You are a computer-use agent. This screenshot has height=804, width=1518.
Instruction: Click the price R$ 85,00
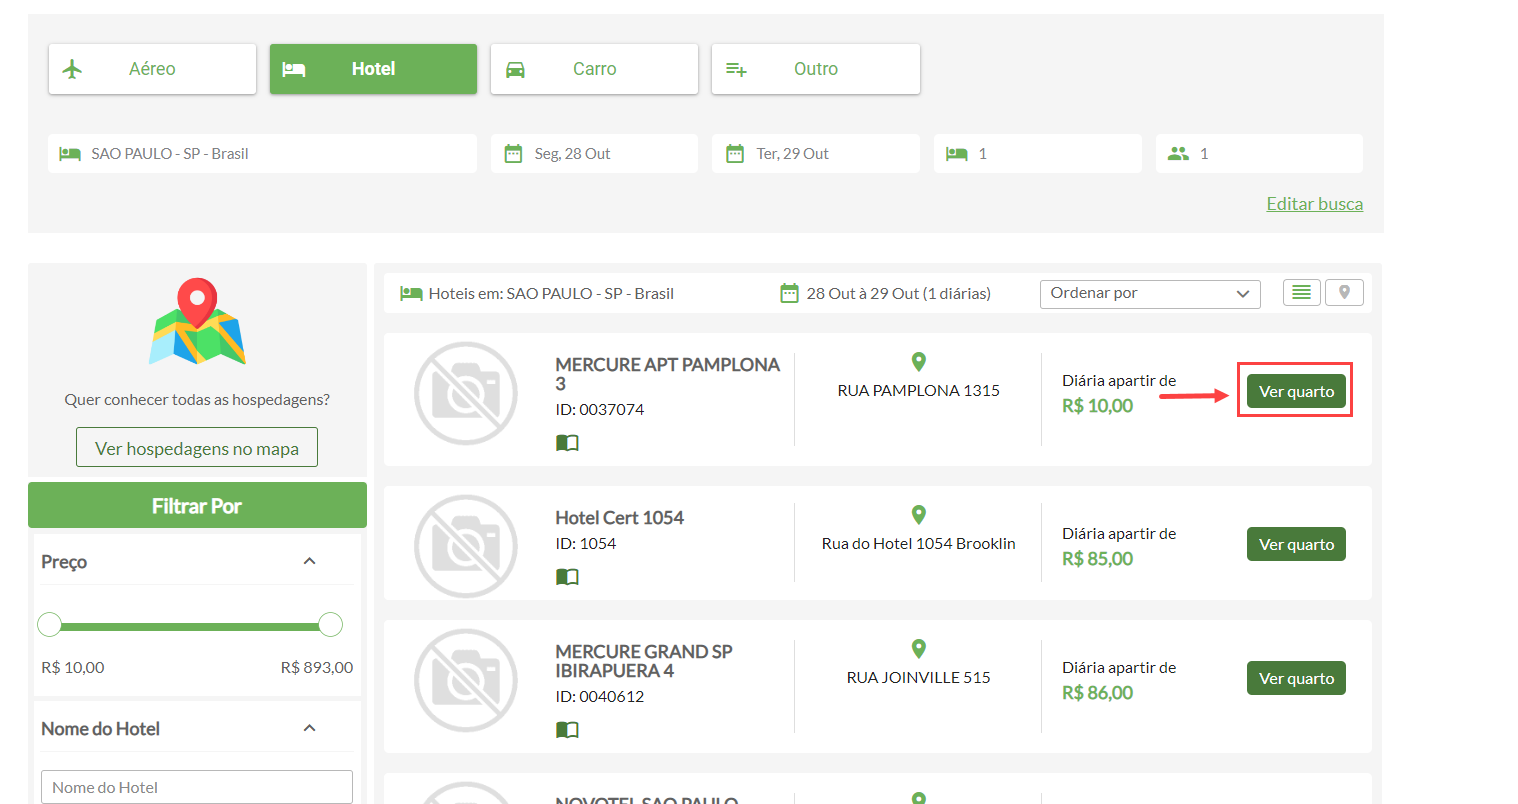click(x=1097, y=559)
